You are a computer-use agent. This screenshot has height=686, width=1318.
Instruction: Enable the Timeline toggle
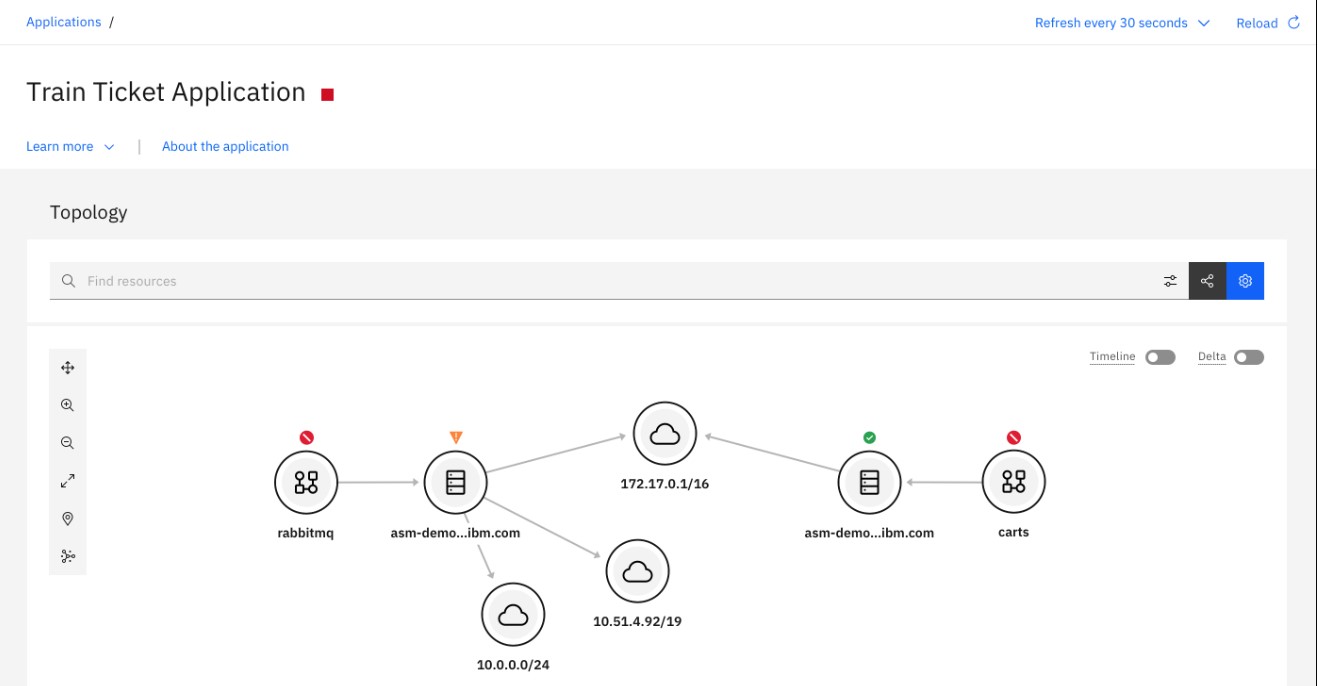(x=1160, y=357)
